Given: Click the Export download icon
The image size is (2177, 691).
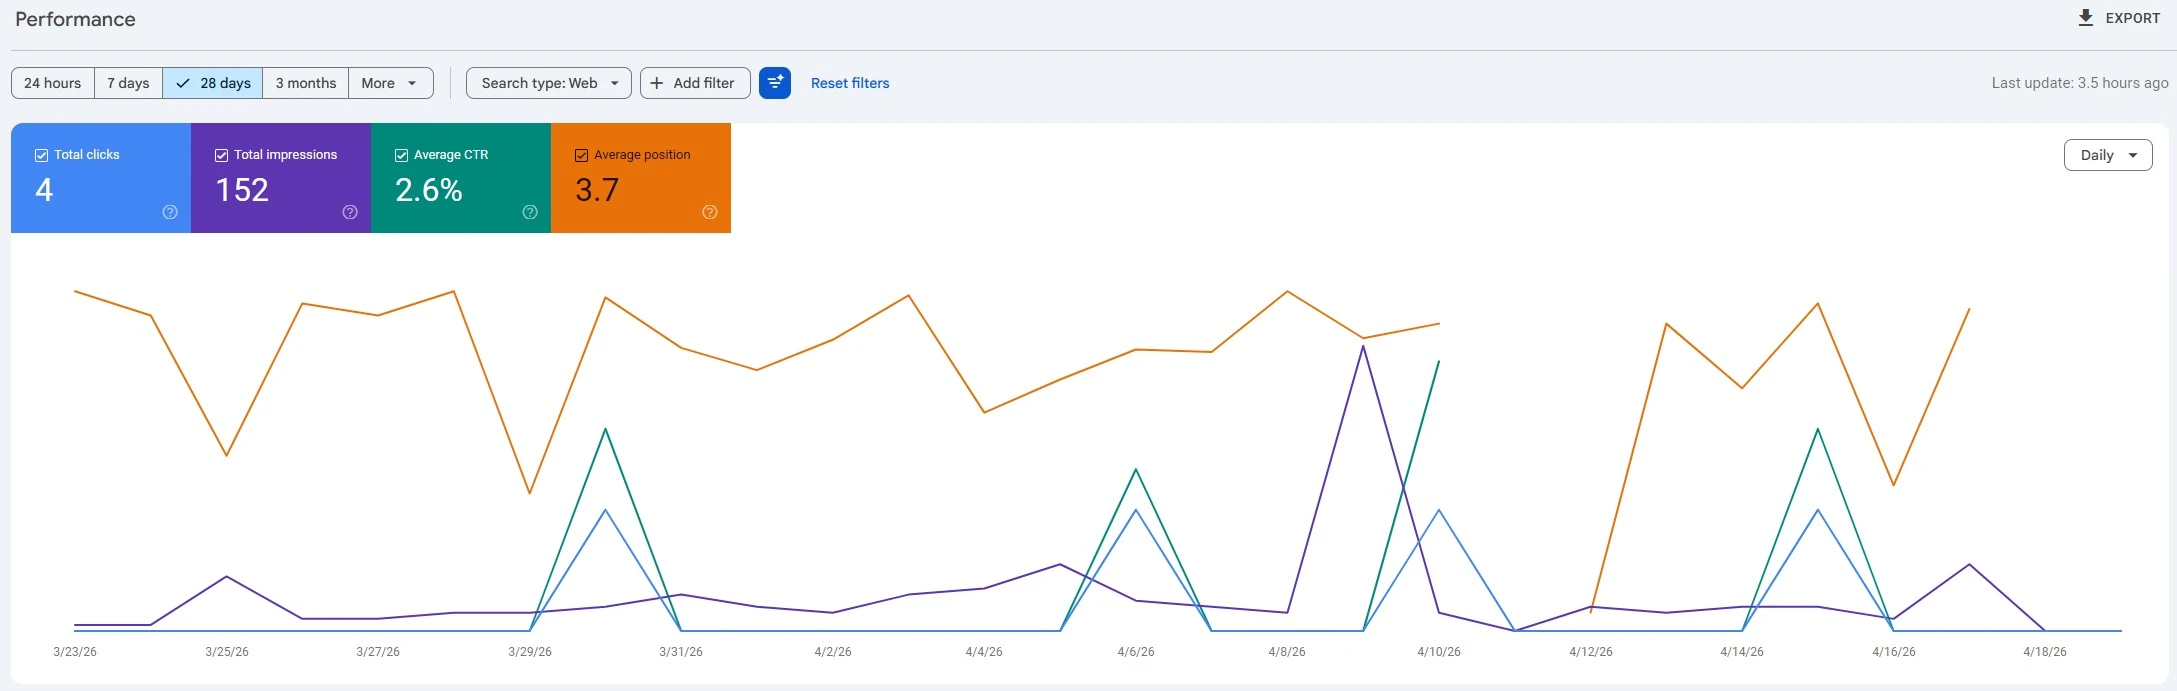Looking at the screenshot, I should [x=2085, y=18].
